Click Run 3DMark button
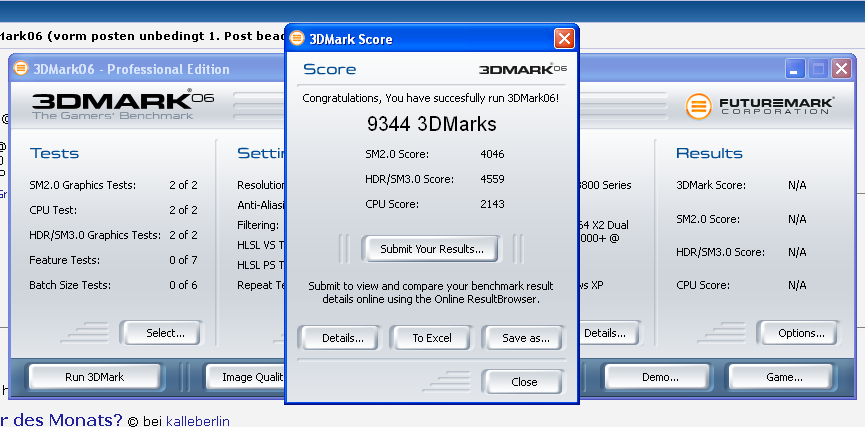The image size is (865, 427). coord(94,377)
